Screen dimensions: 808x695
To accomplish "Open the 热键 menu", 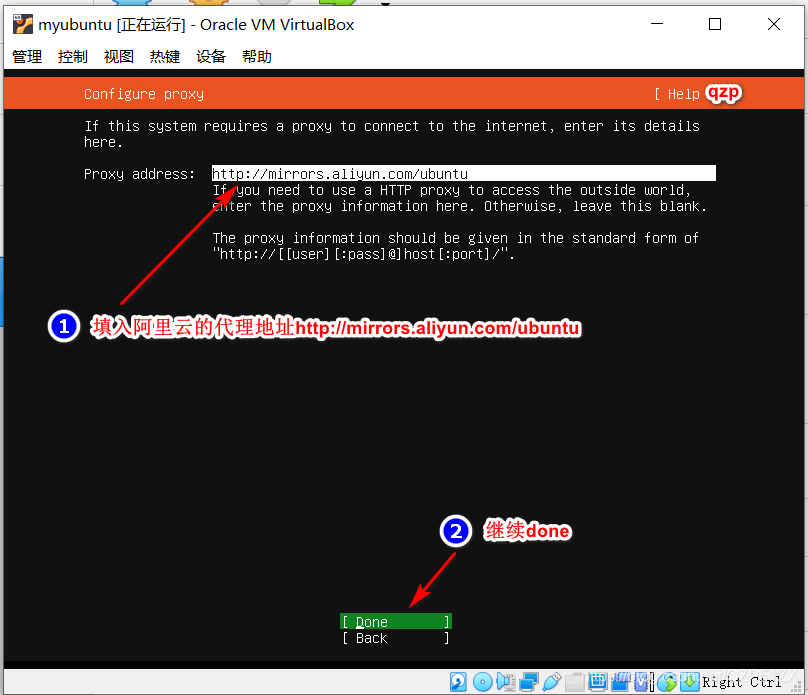I will 165,56.
